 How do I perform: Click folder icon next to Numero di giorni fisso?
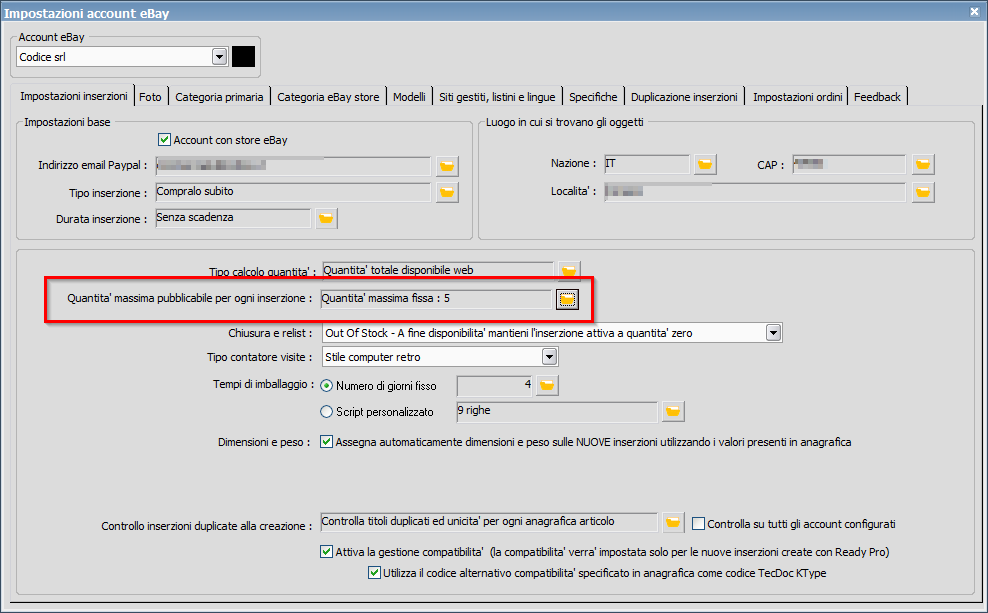547,385
